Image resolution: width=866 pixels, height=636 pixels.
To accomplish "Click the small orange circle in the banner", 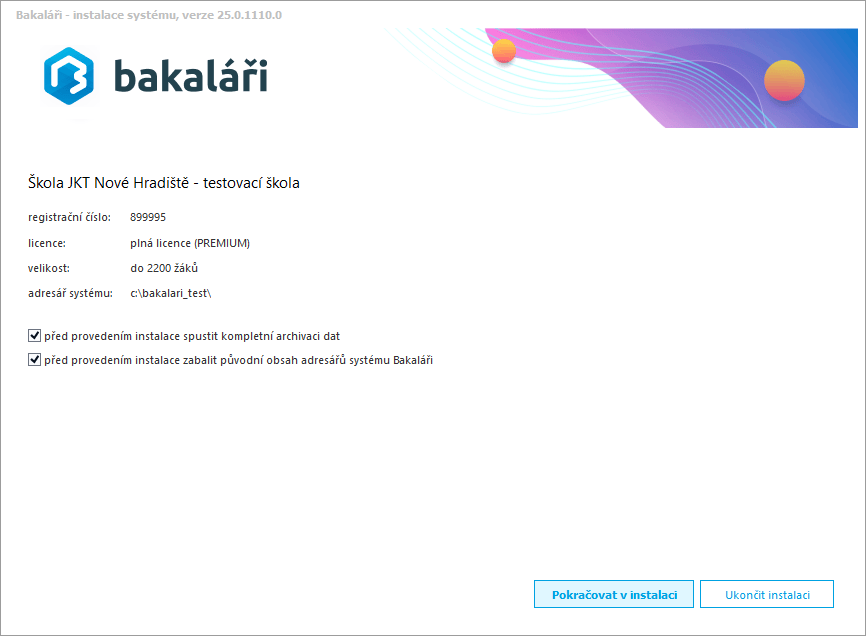I will 504,51.
